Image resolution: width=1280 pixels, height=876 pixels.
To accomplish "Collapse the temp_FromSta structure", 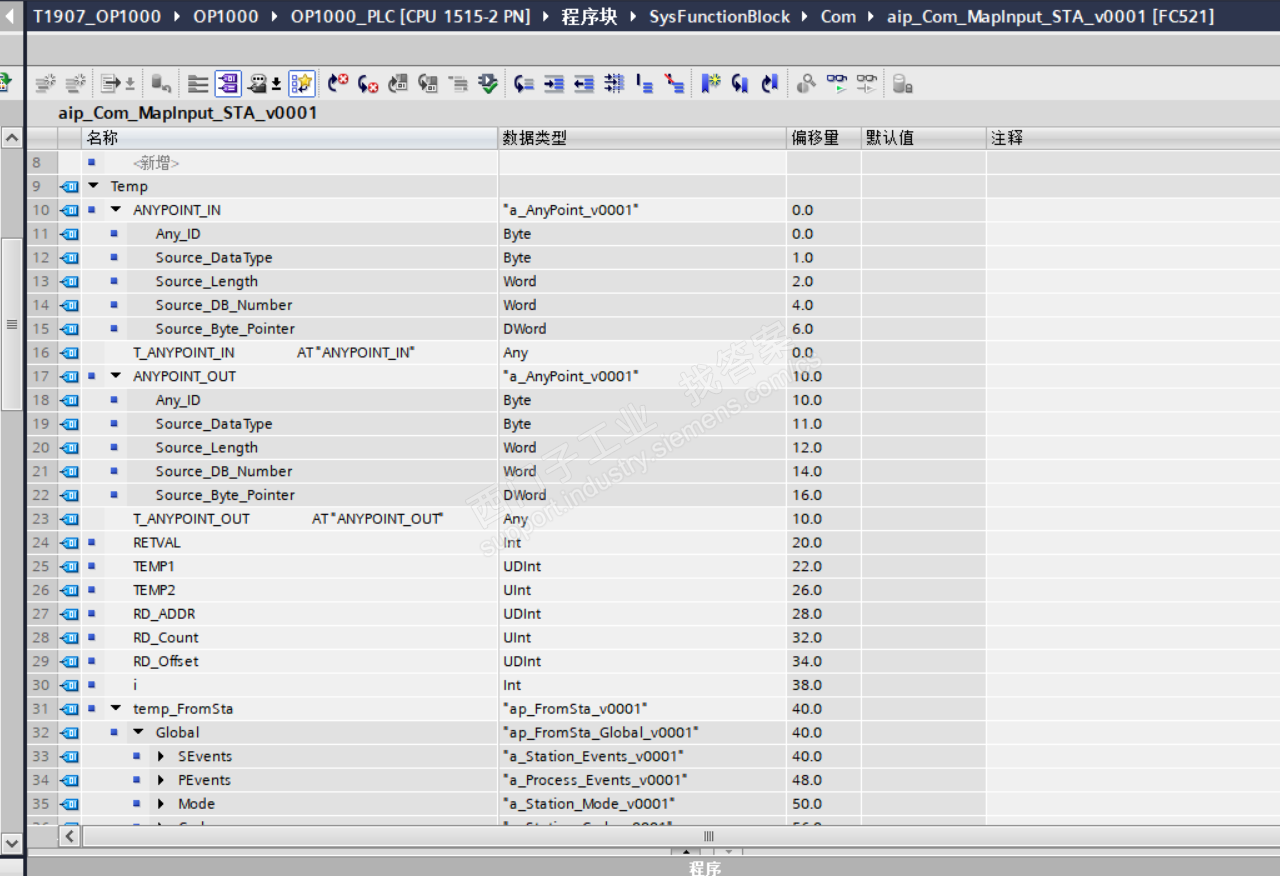I will coord(116,709).
